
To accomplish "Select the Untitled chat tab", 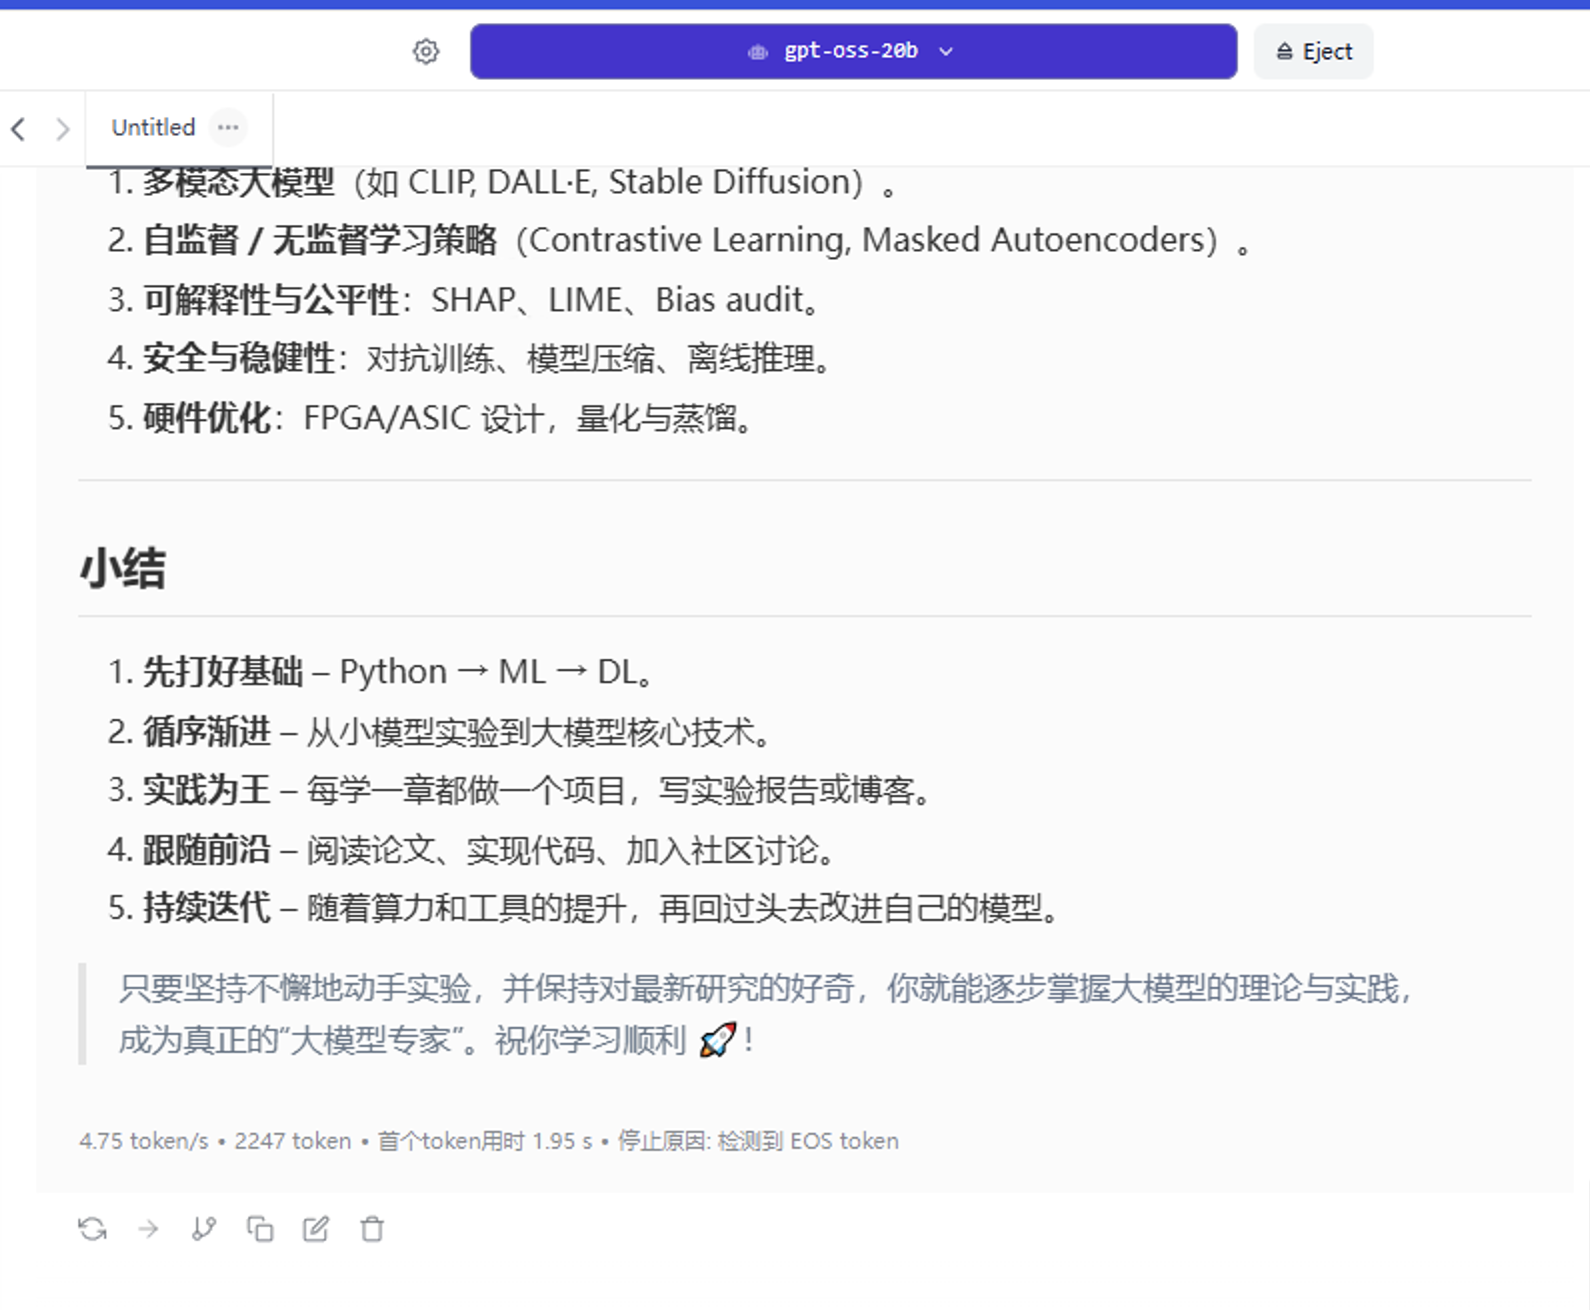I will (x=153, y=127).
